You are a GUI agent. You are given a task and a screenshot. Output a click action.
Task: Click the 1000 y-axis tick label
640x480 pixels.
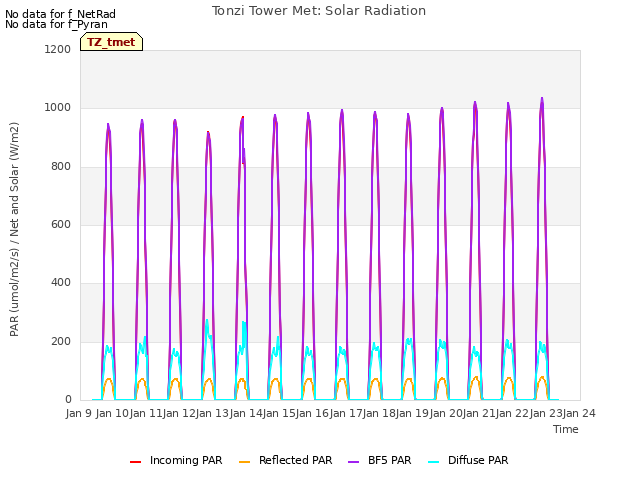(58, 108)
